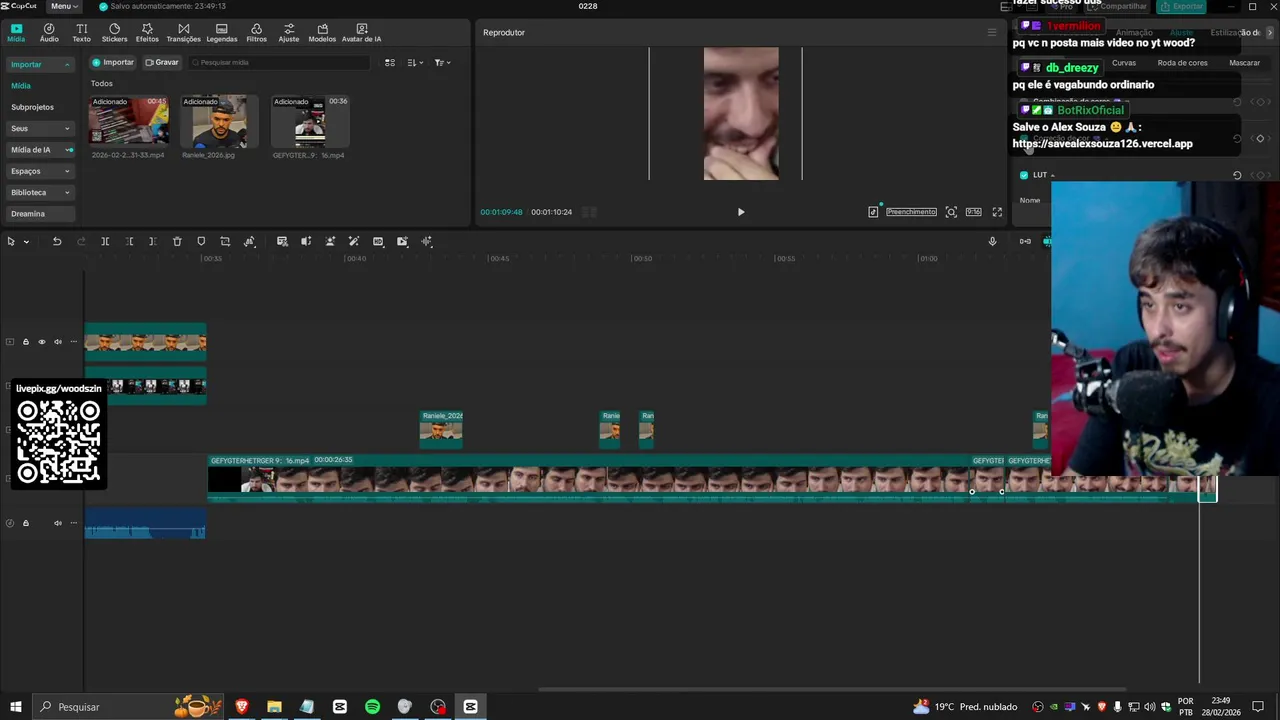
Task: Reset the LUT adjustment with the reset arrow
Action: pyautogui.click(x=1237, y=175)
